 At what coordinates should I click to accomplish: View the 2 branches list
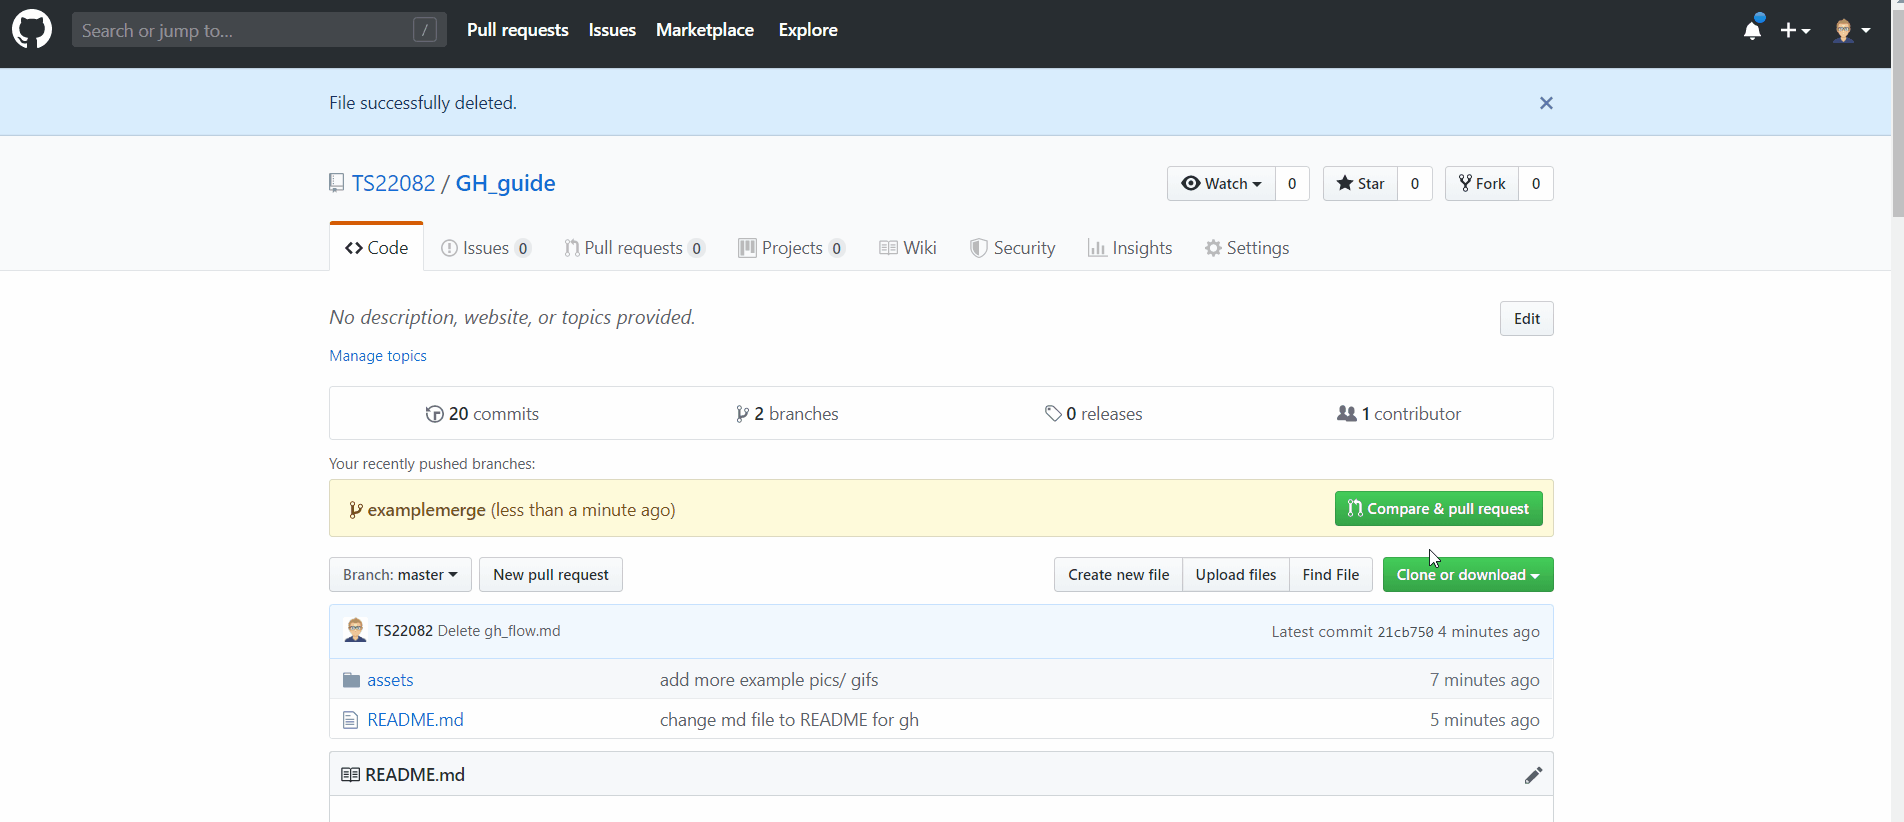pyautogui.click(x=787, y=413)
